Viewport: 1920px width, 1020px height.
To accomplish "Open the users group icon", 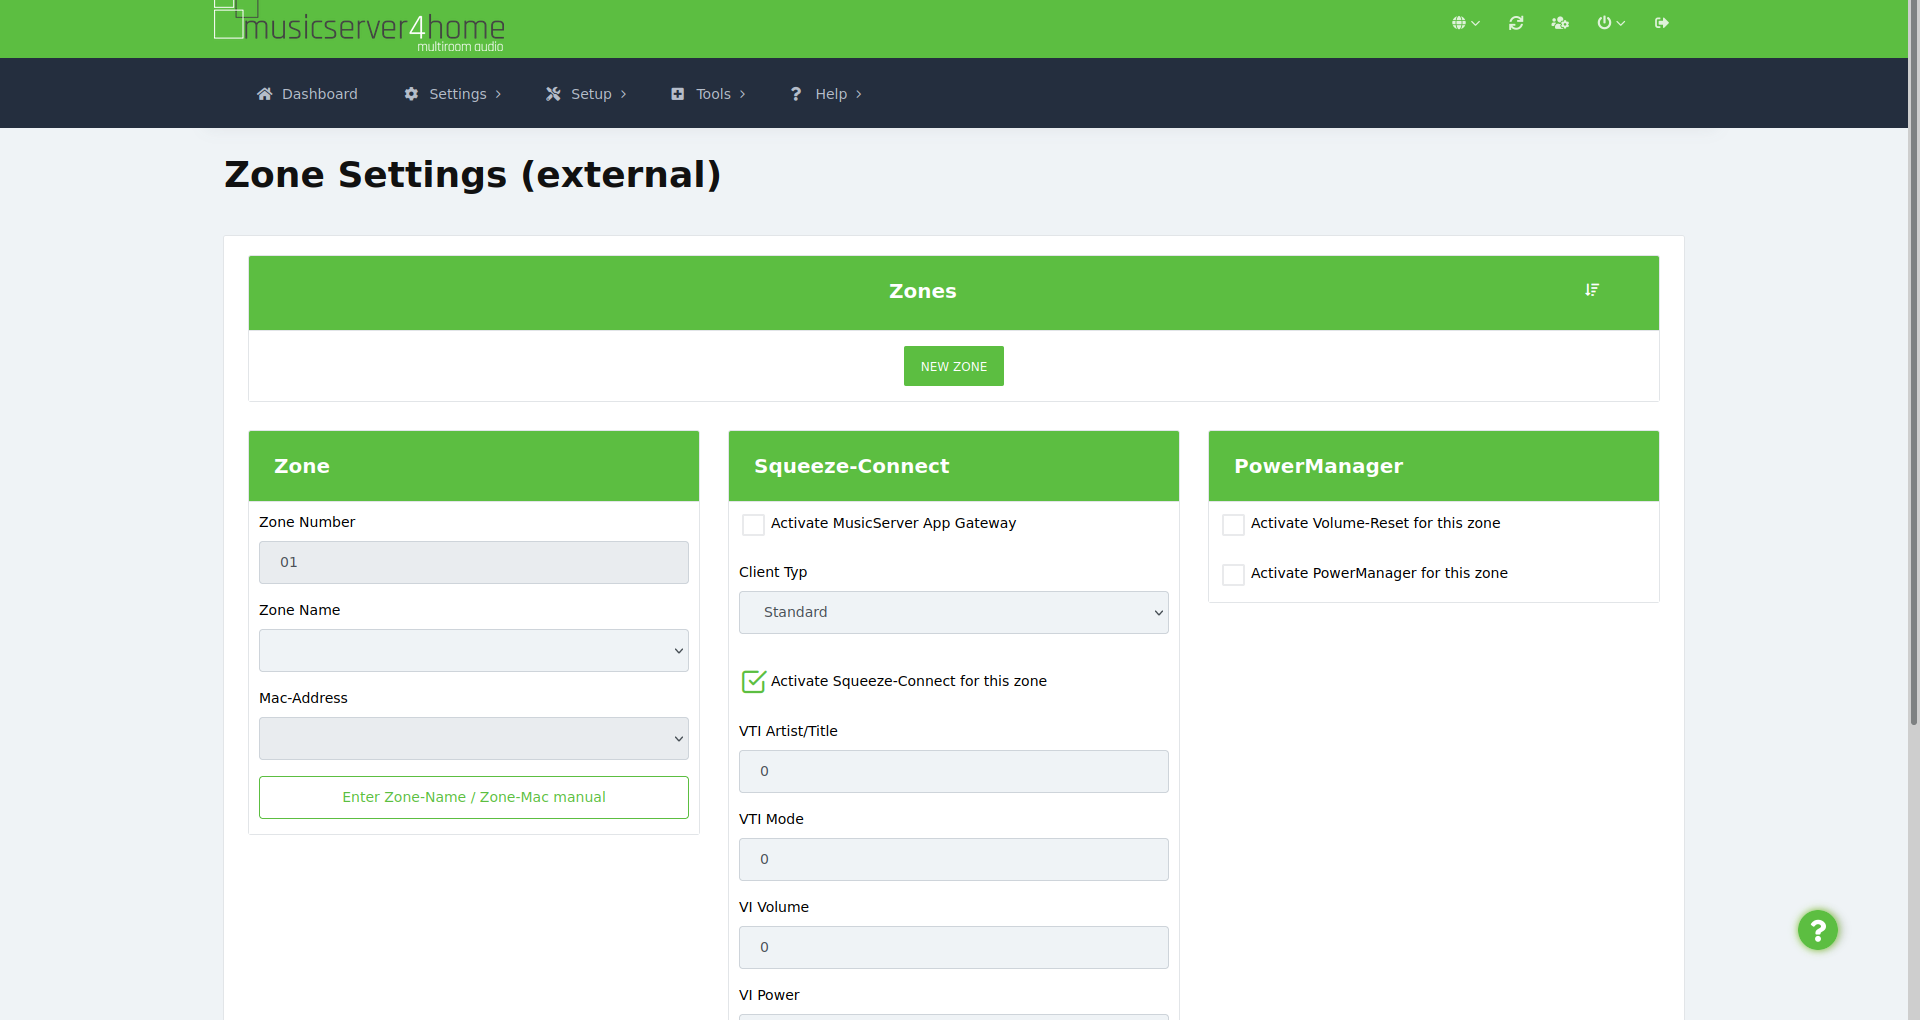I will 1560,23.
